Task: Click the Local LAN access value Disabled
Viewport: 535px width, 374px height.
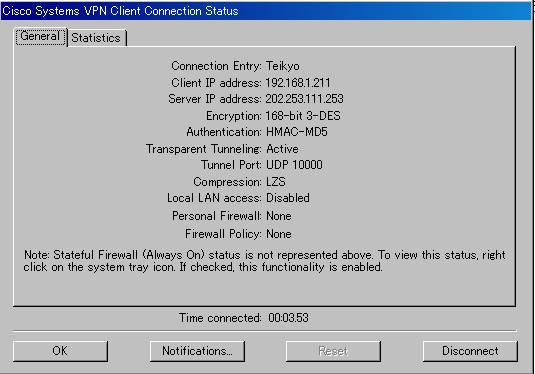Action: tap(288, 198)
